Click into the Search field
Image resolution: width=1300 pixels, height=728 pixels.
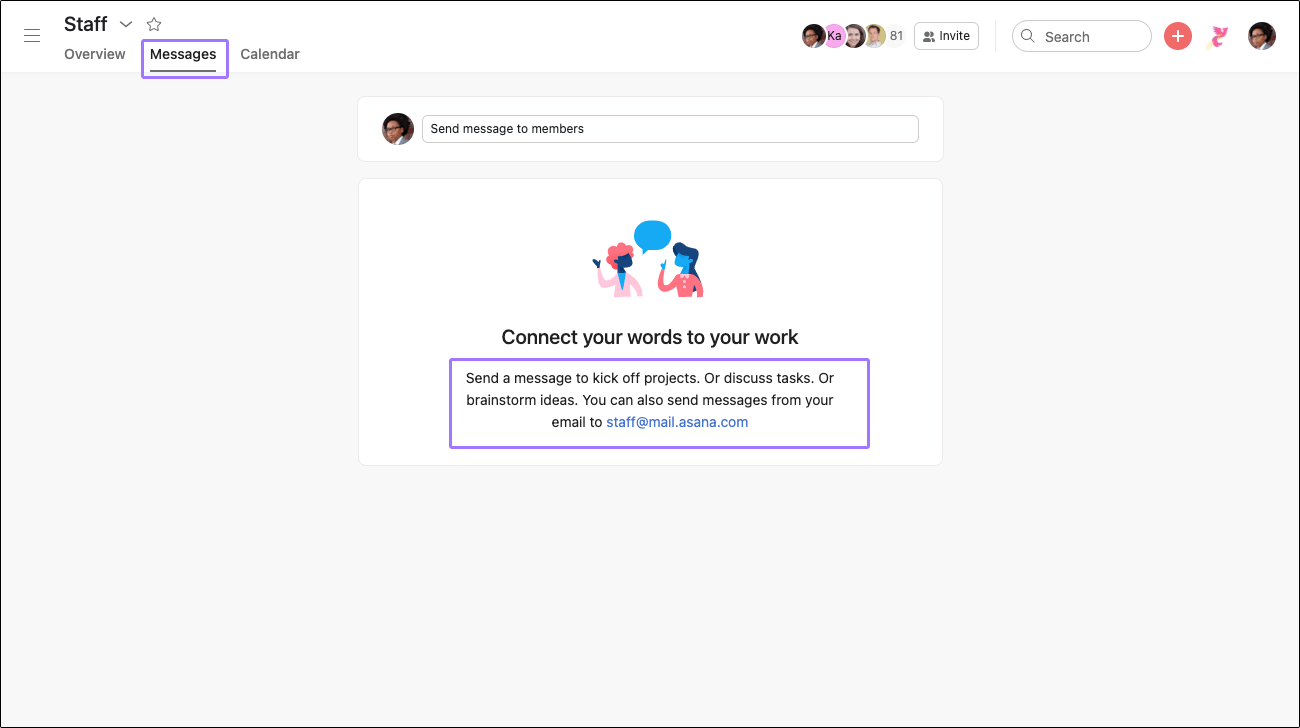(x=1082, y=36)
